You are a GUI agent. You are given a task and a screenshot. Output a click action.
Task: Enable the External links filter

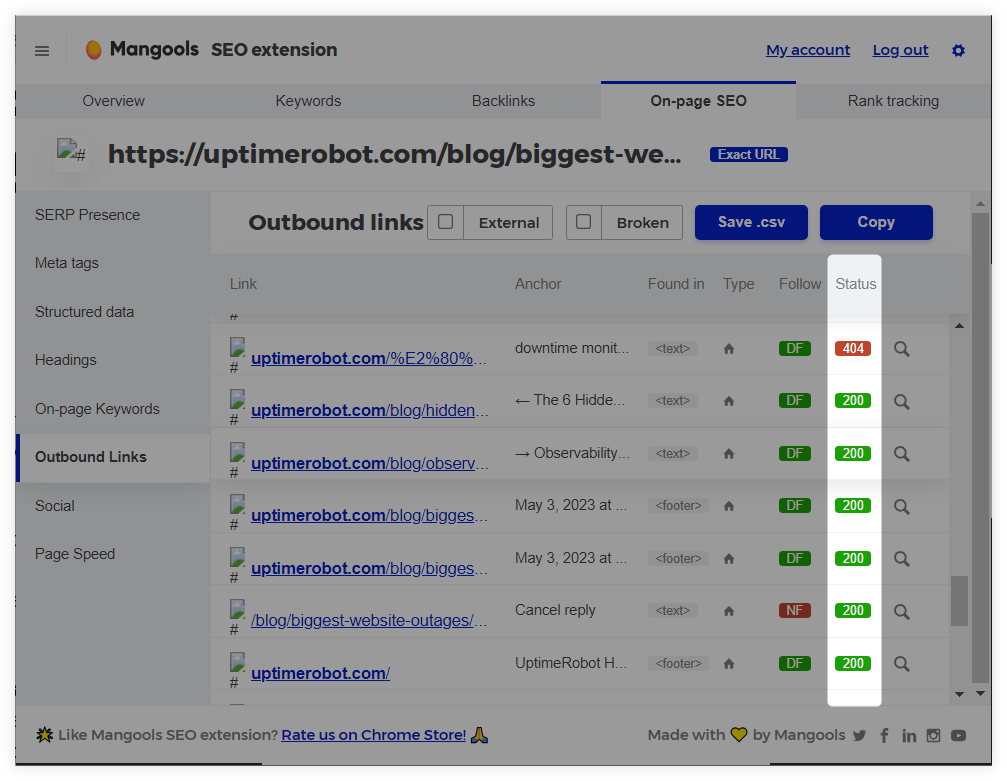coord(444,222)
